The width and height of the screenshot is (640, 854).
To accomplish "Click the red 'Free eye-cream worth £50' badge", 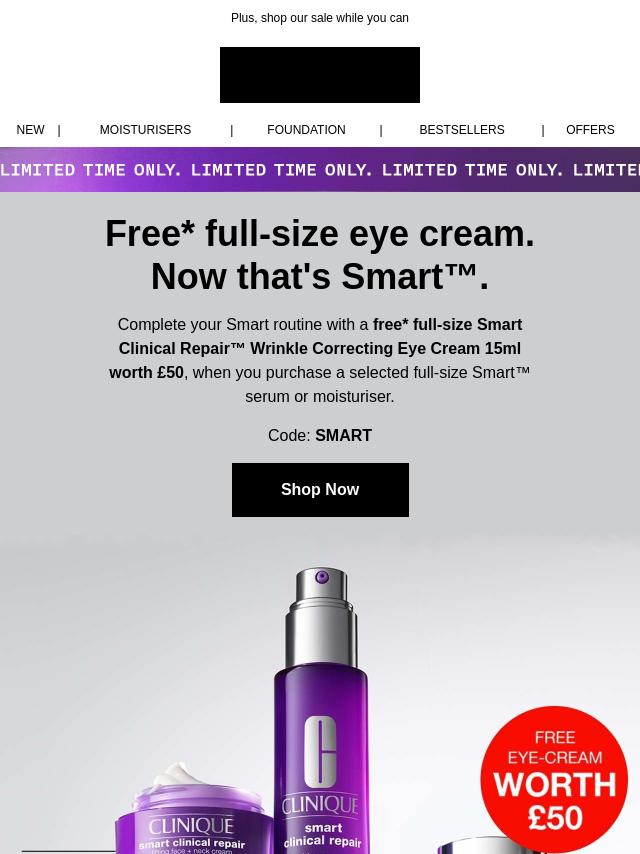I will 554,779.
